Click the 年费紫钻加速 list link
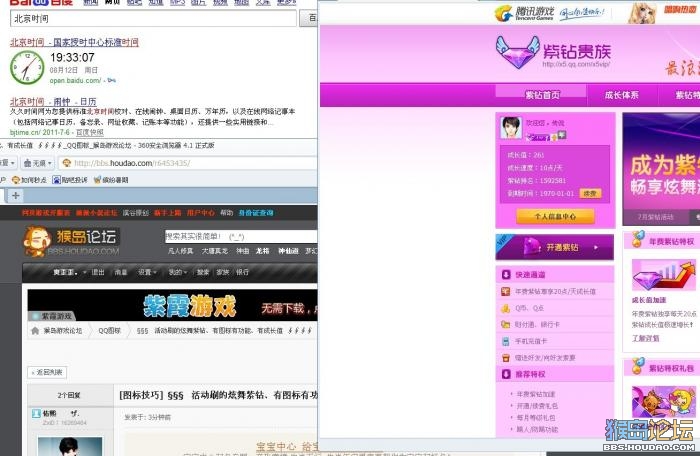 coord(536,394)
